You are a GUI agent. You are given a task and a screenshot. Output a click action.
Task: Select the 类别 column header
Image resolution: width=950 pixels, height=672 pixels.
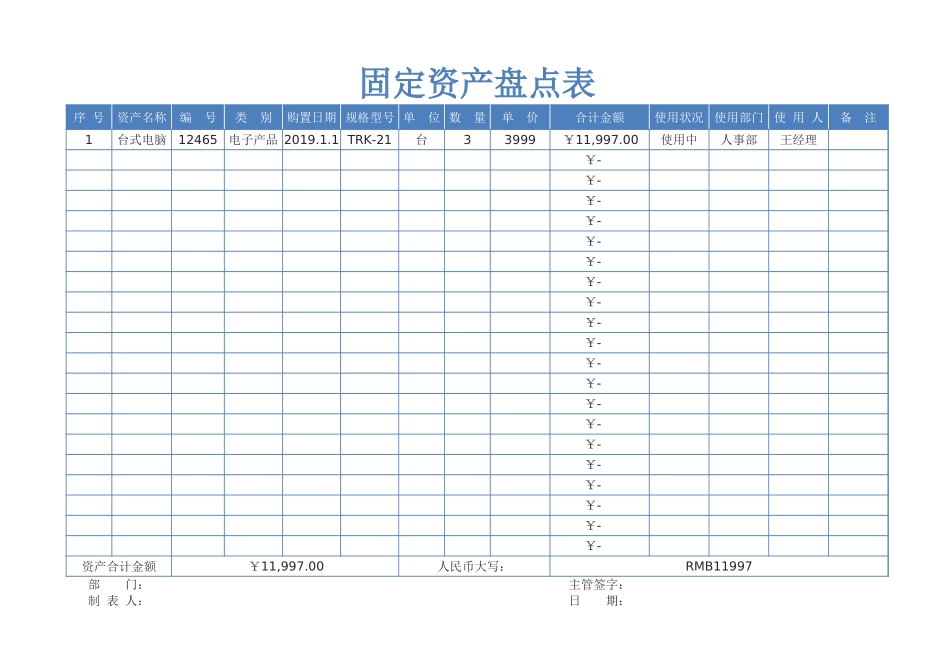[252, 116]
